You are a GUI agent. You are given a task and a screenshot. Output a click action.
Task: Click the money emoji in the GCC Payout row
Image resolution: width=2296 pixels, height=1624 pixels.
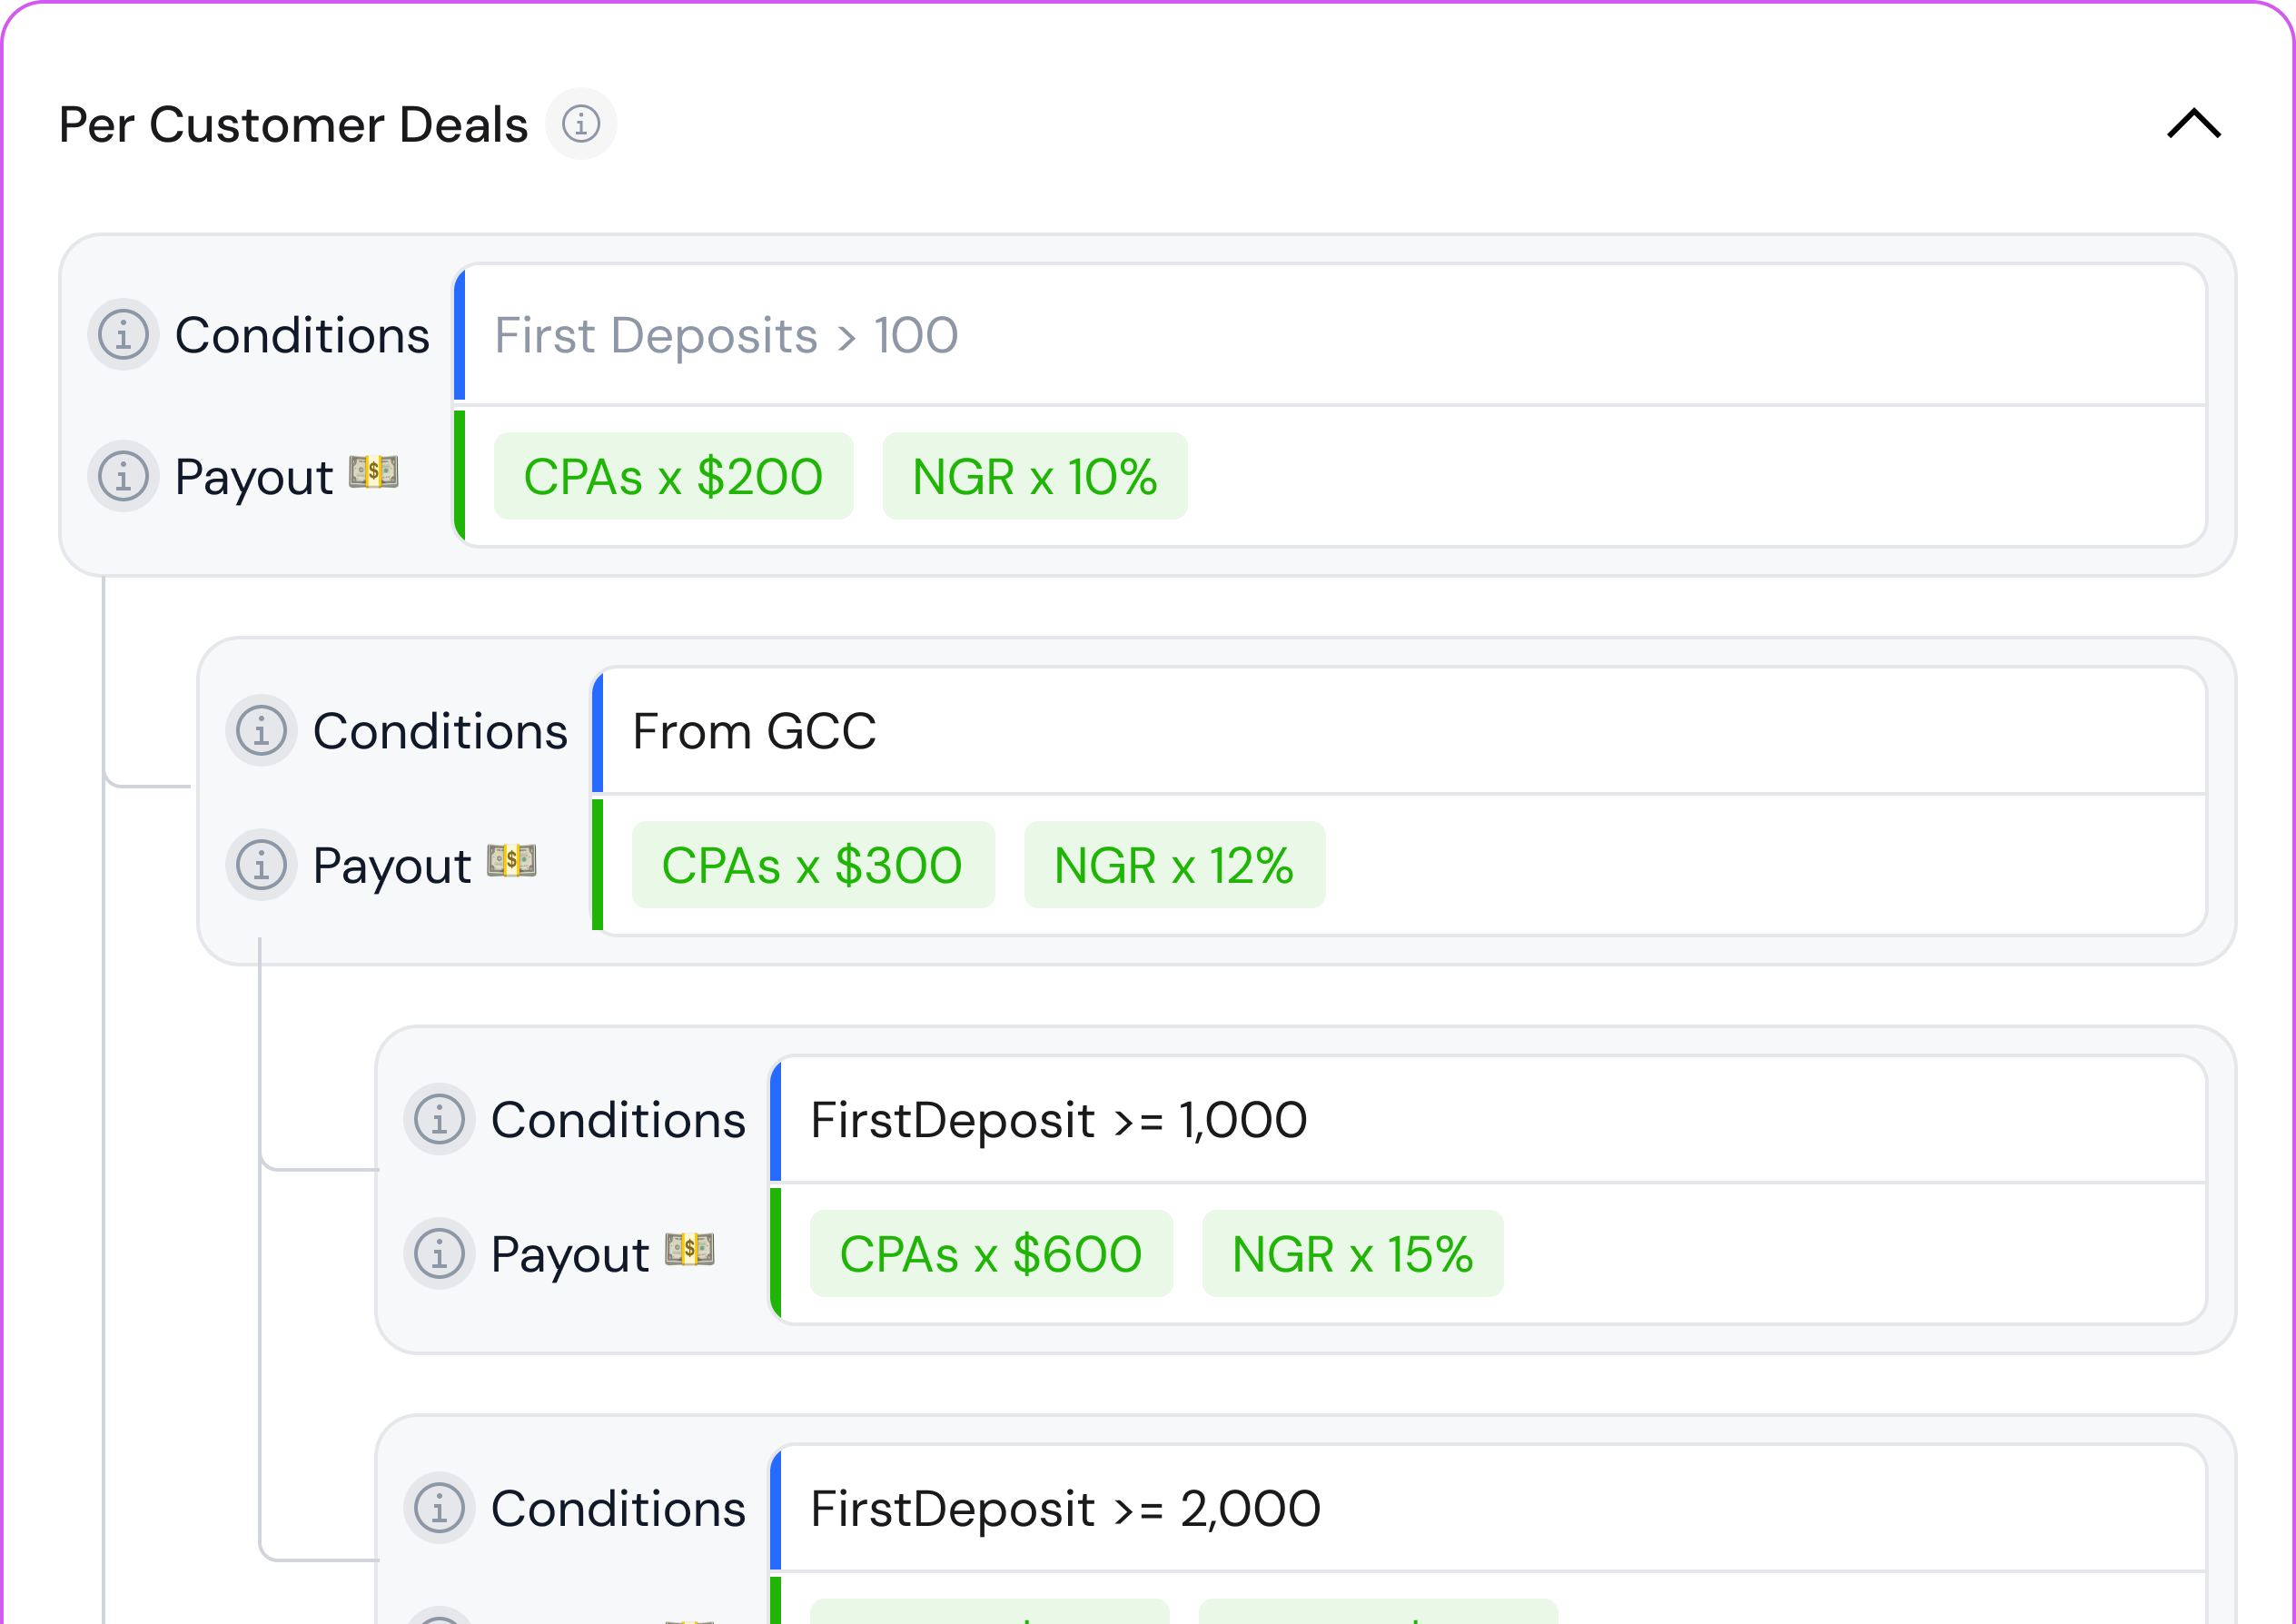pyautogui.click(x=512, y=860)
